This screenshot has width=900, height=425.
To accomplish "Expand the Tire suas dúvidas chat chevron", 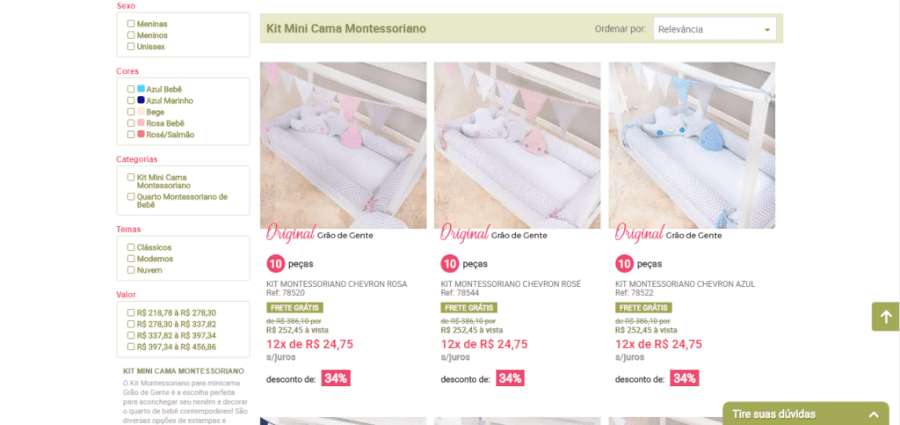I will coord(873,414).
